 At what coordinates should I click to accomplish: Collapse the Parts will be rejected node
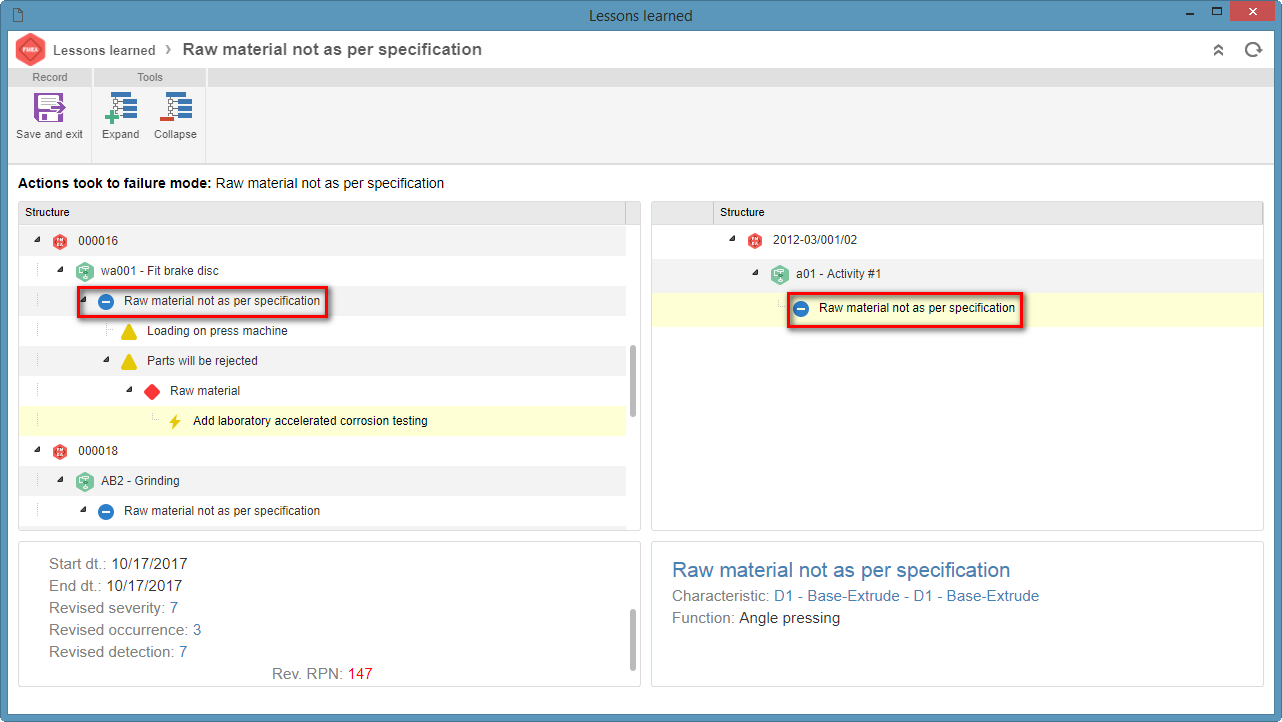click(x=107, y=360)
